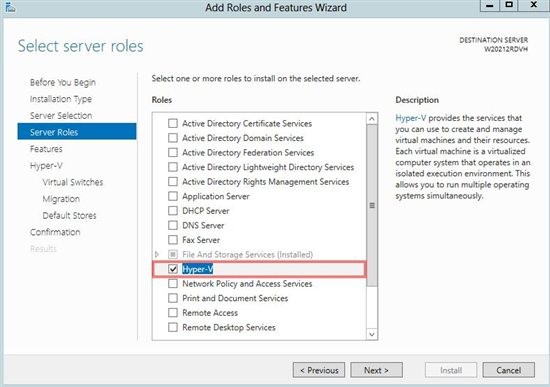The image size is (550, 387).
Task: Enable the Application Server role checkbox
Action: pos(173,196)
